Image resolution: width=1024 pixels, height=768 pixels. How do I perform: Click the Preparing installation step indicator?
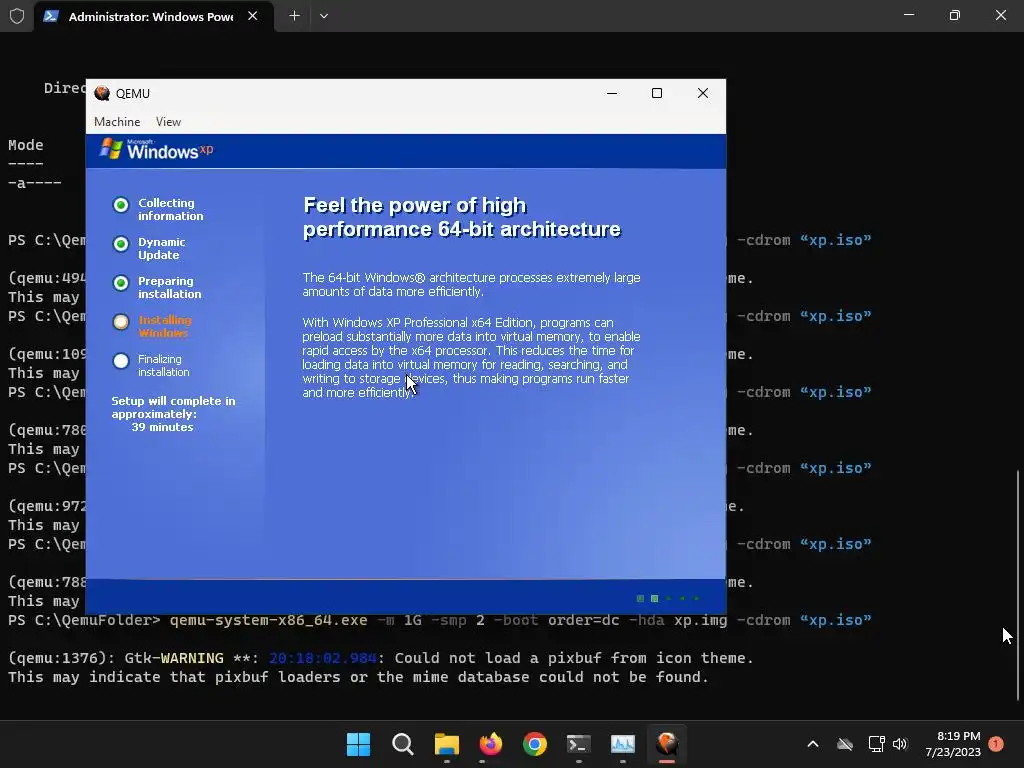pos(121,283)
